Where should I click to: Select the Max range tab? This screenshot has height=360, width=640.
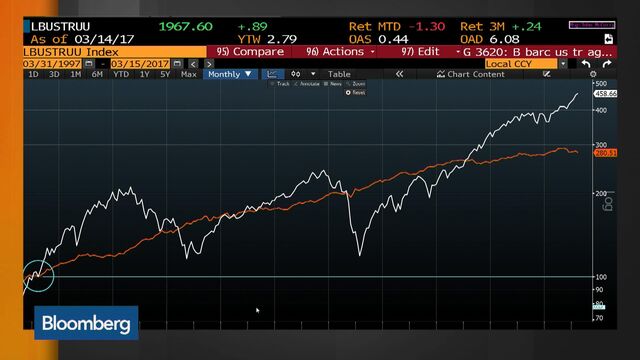click(189, 74)
